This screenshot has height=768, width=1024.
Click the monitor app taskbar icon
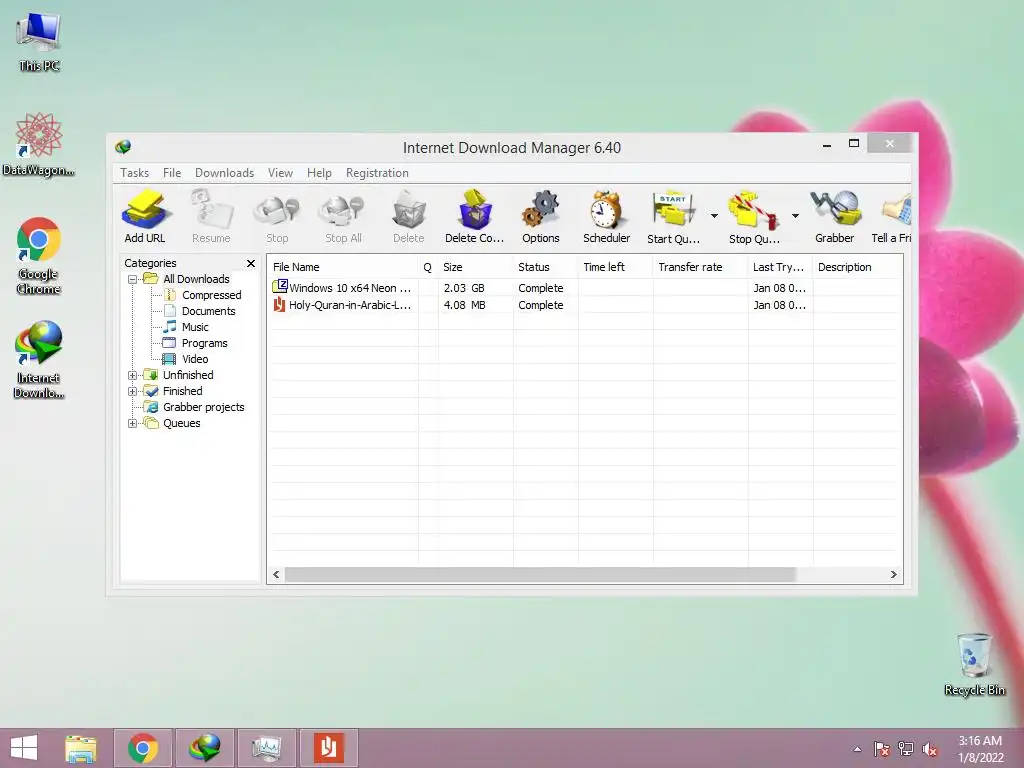point(266,748)
